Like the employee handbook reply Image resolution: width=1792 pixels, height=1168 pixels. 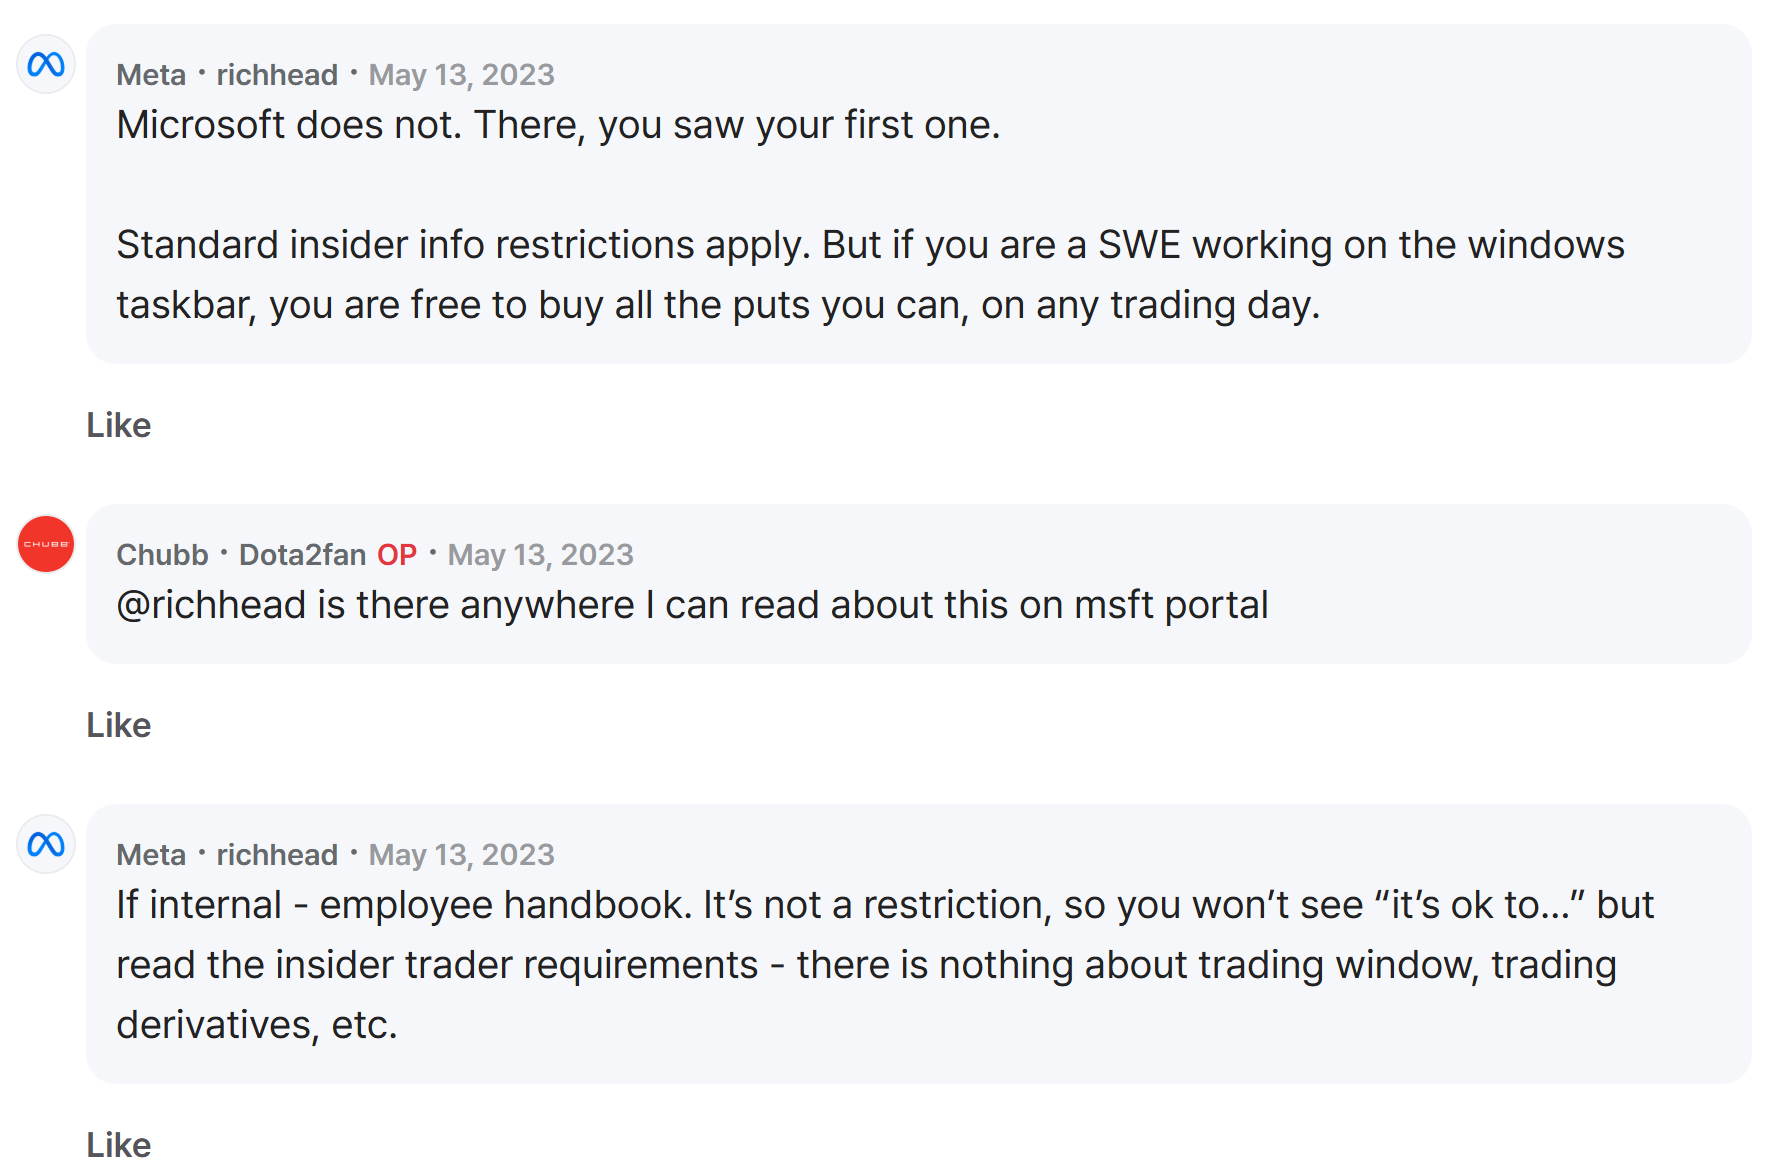click(x=119, y=1145)
